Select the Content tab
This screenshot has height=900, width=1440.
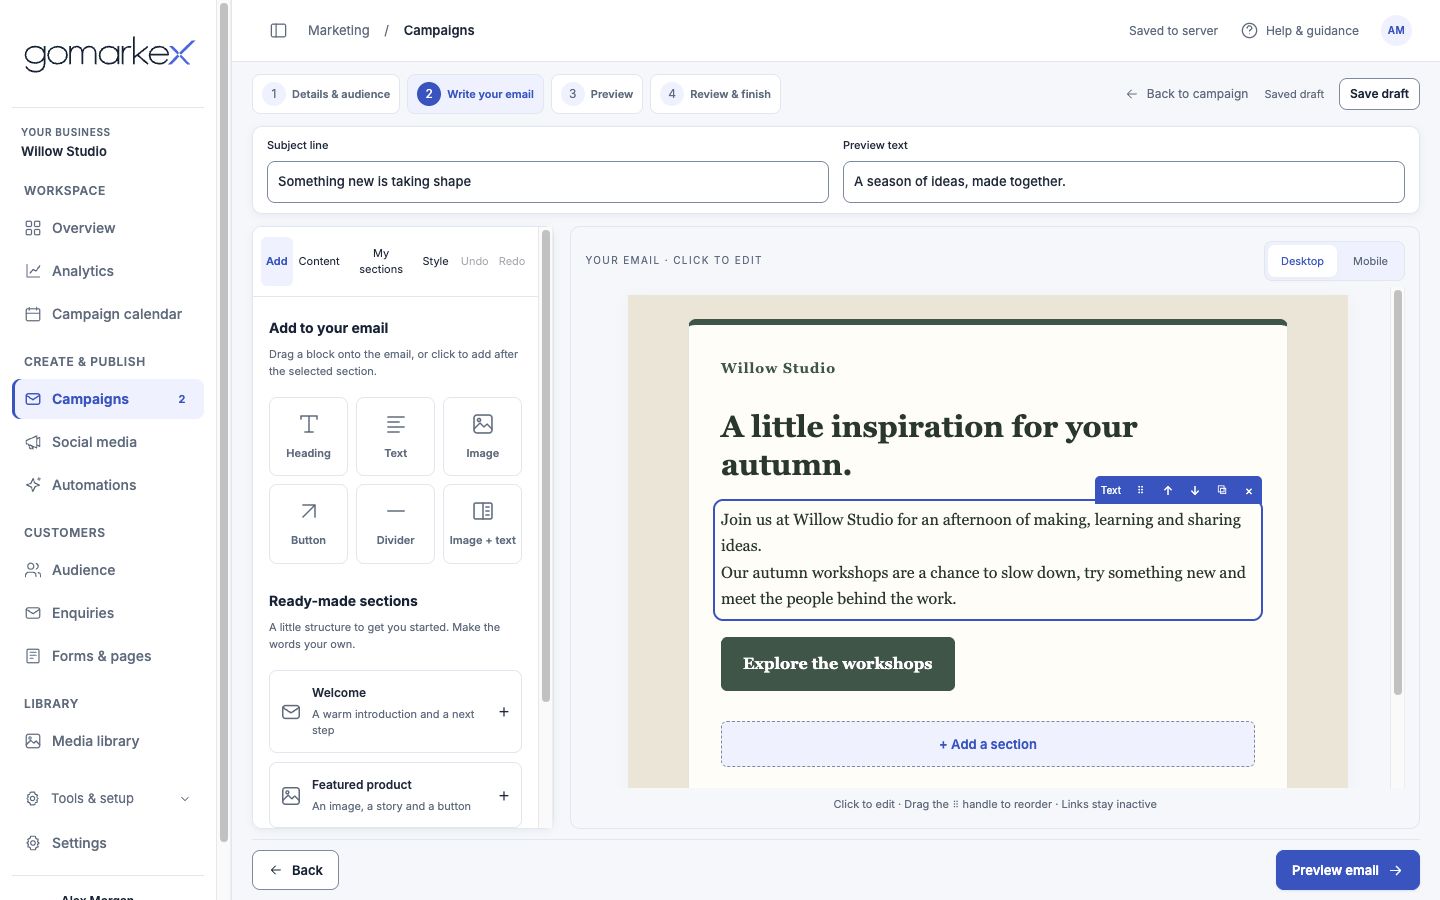[x=319, y=261]
